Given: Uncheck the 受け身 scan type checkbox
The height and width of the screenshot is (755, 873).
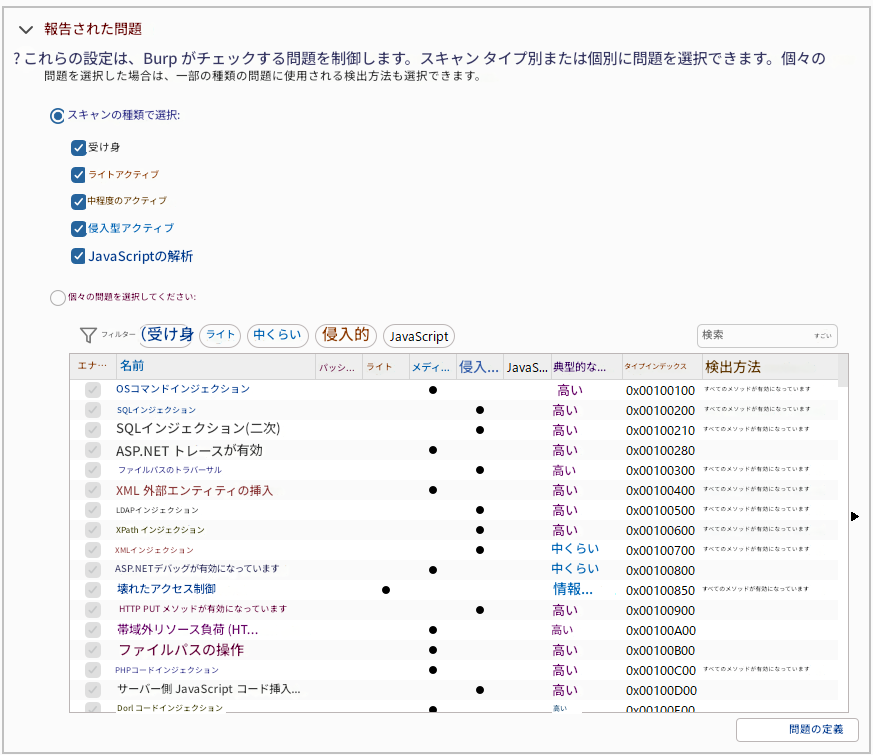Looking at the screenshot, I should [78, 147].
